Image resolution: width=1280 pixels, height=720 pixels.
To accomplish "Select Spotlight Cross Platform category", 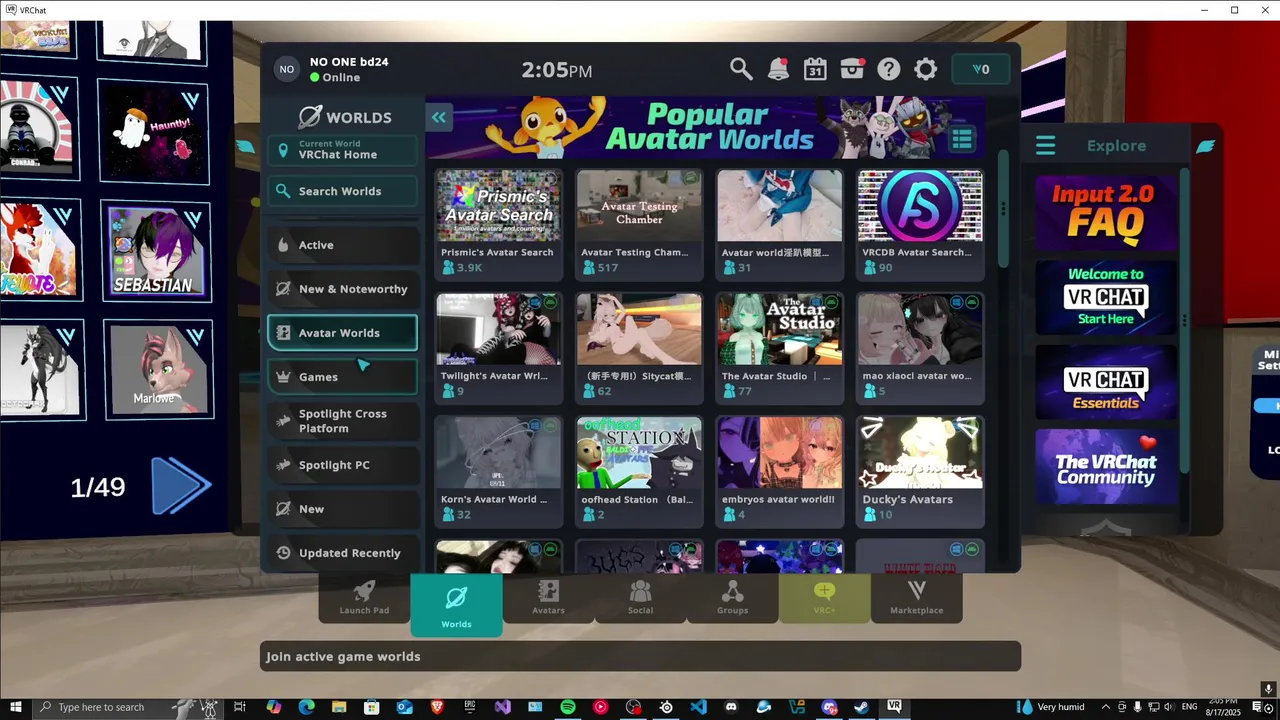I will pyautogui.click(x=342, y=421).
